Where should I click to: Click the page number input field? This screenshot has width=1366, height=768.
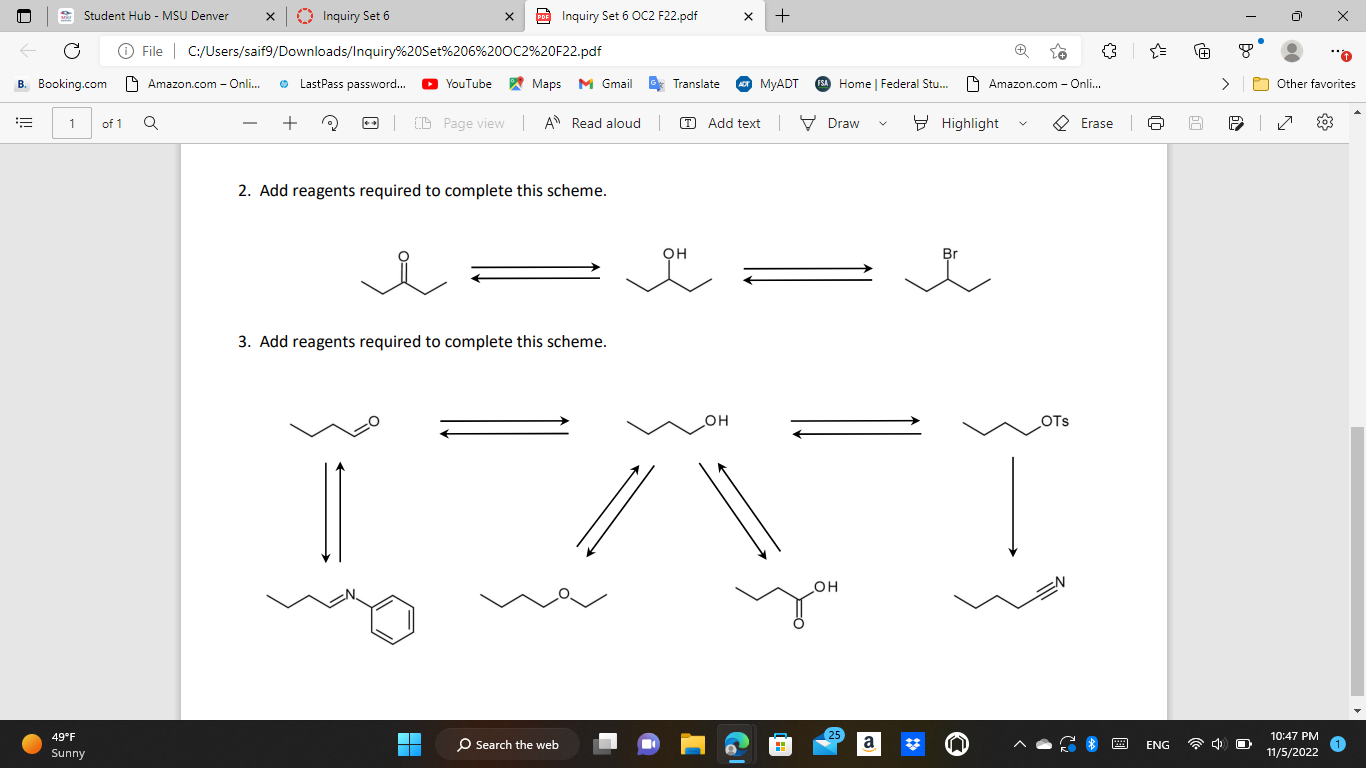tap(71, 123)
